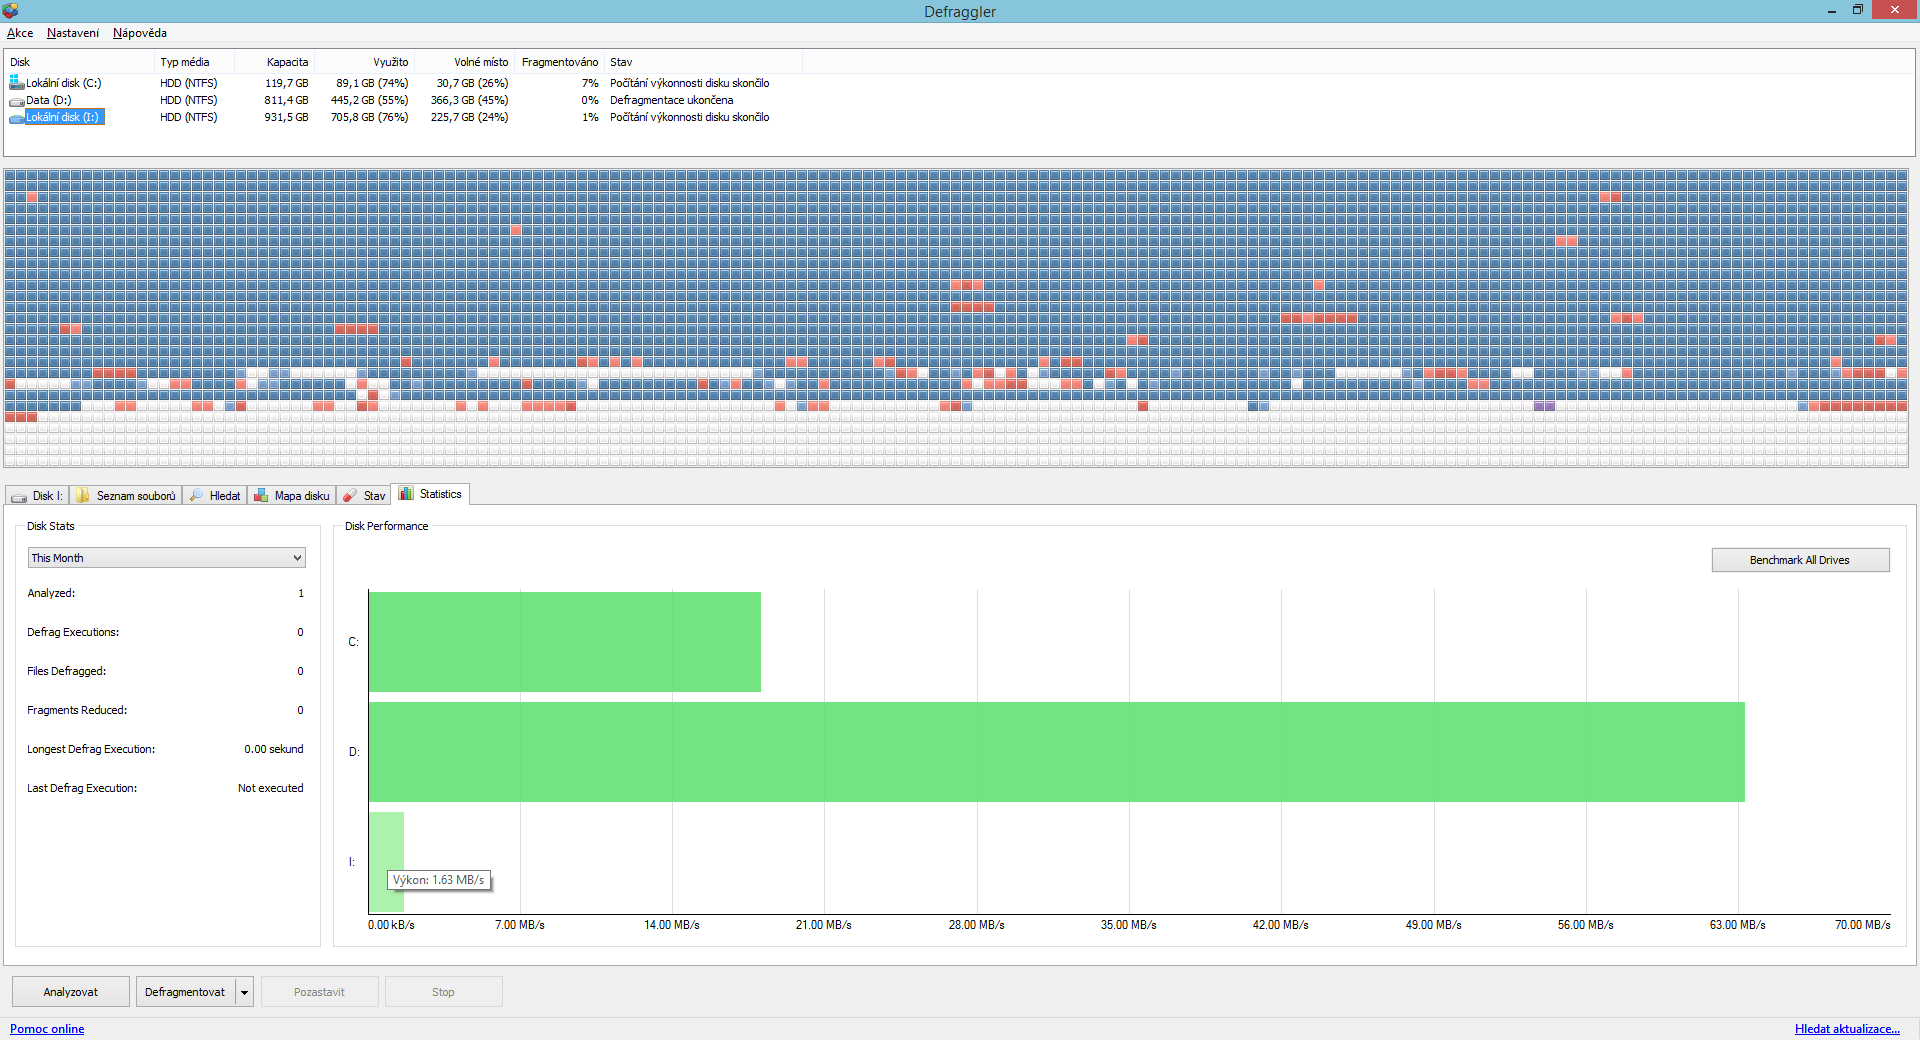Open the Pomoc online link
Screen dimensions: 1920x1040
(x=47, y=1029)
